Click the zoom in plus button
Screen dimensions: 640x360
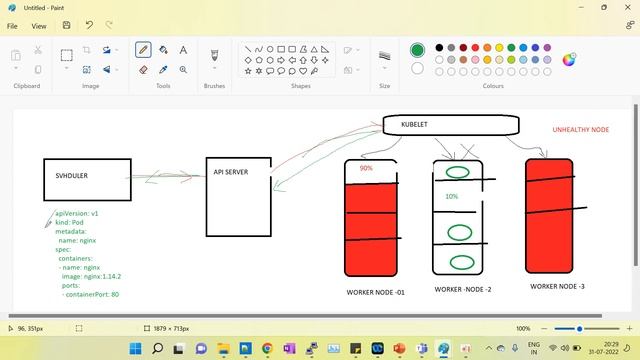click(629, 329)
